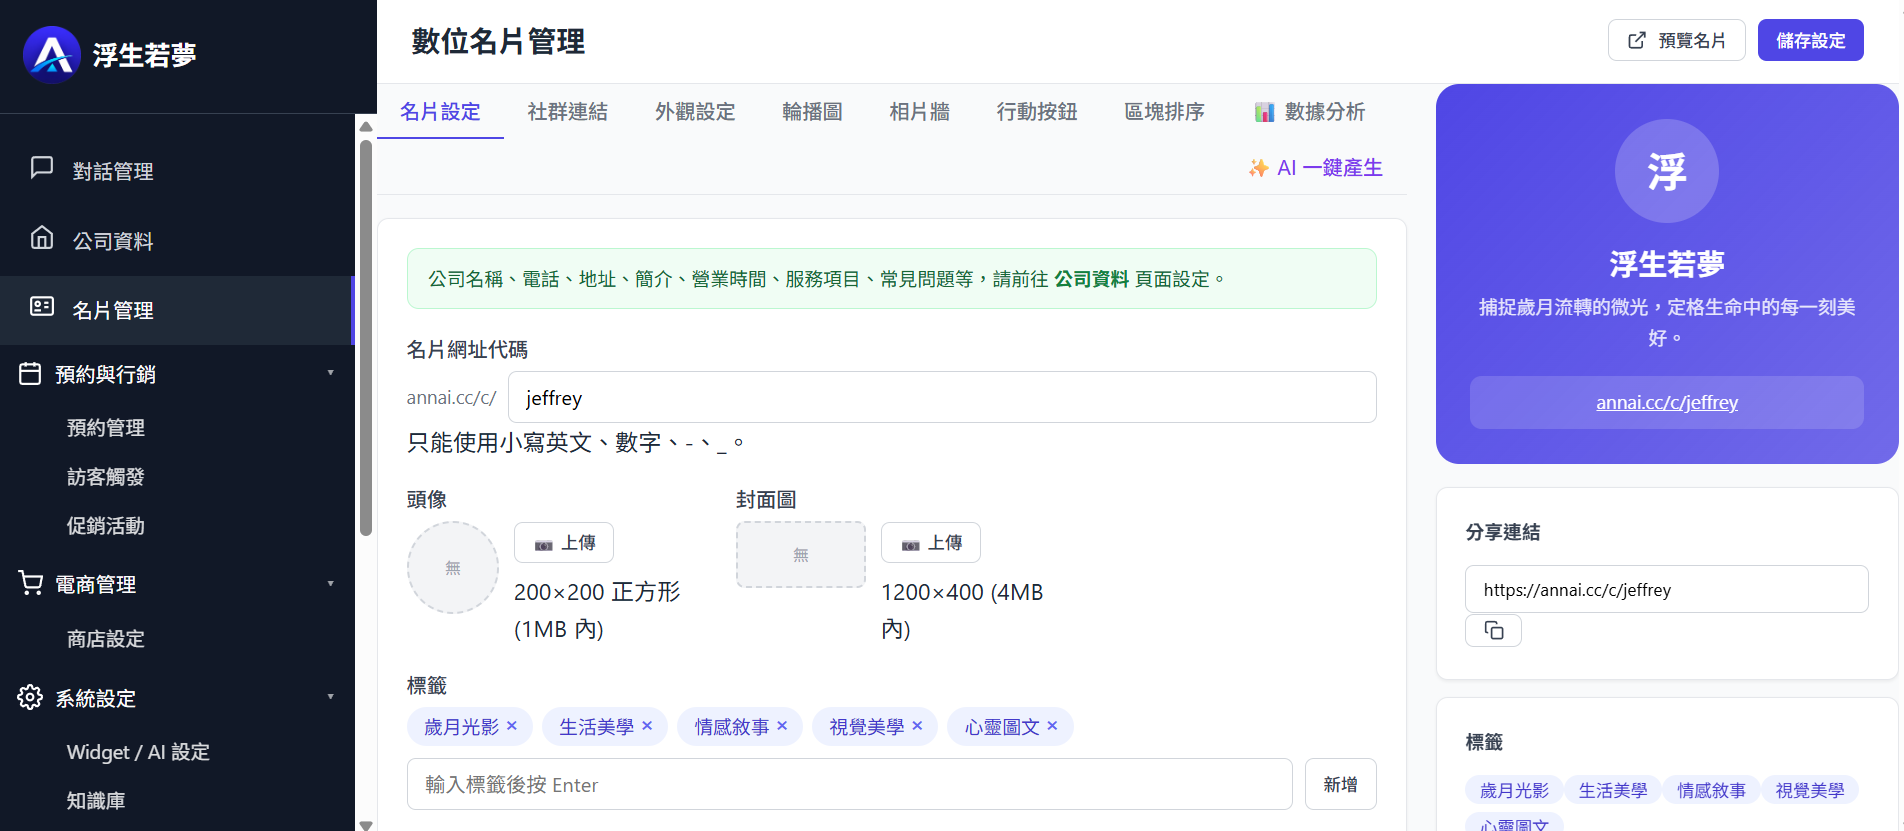Click the sidebar scroll down arrow

point(366,825)
